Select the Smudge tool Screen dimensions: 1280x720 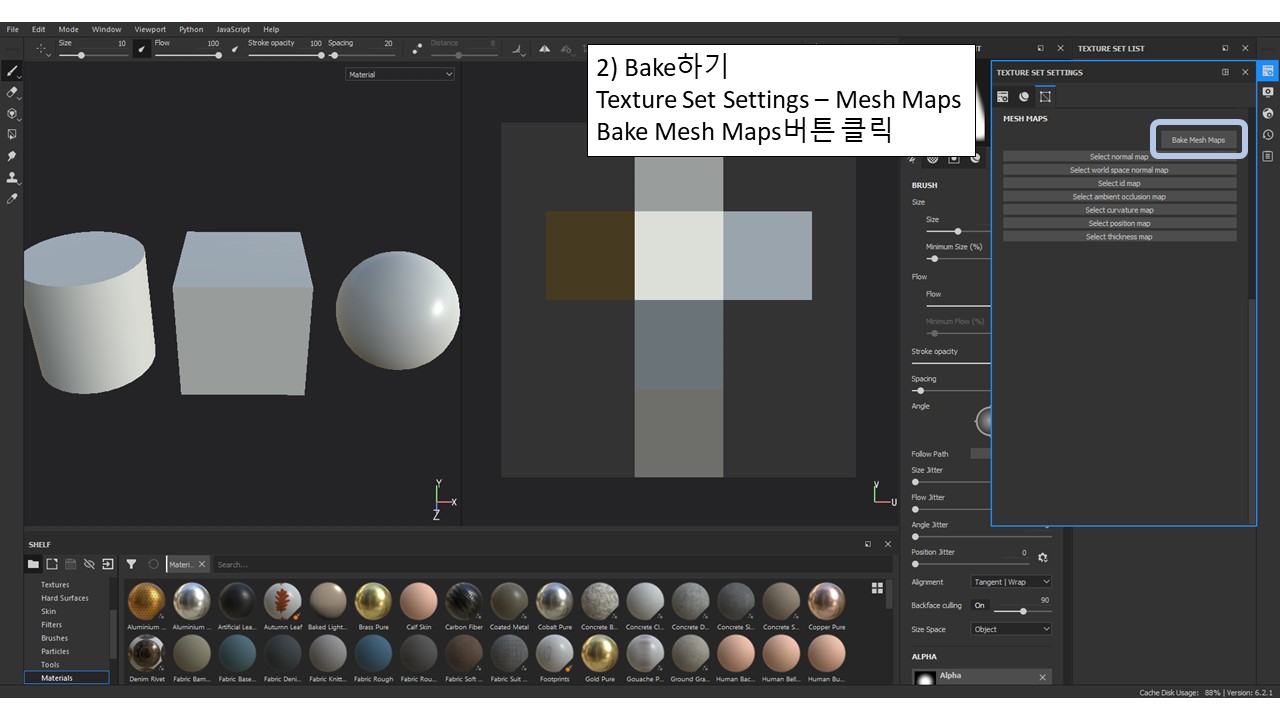(12, 156)
